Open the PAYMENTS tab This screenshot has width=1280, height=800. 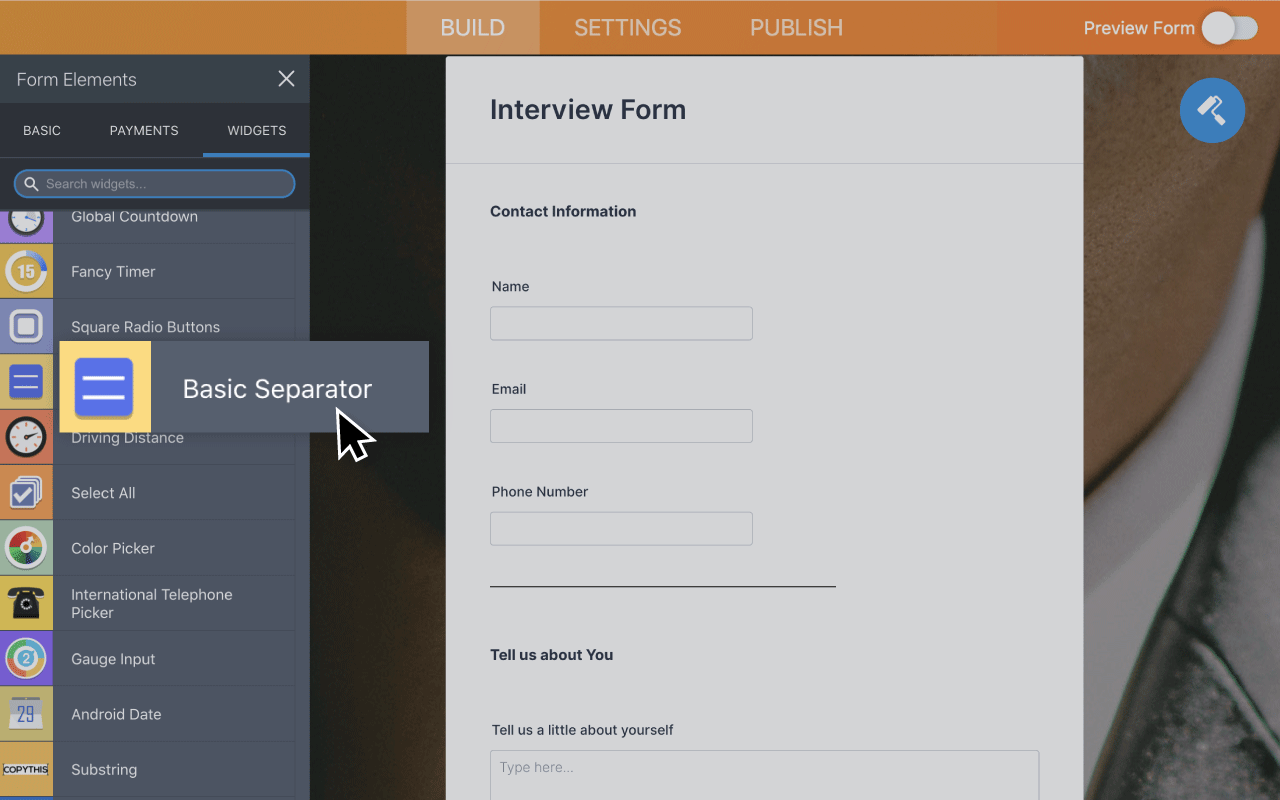coord(143,130)
